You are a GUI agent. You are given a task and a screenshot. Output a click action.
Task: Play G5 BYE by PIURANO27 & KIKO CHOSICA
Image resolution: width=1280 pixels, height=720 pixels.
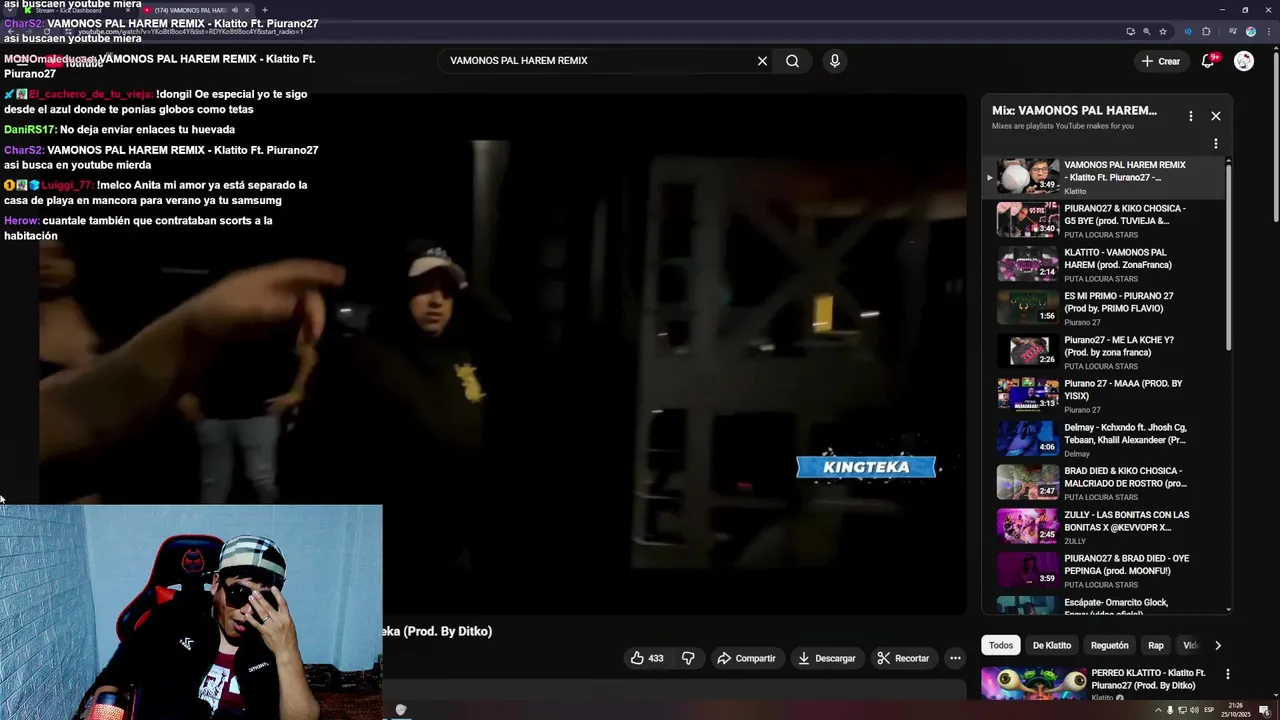coord(1103,220)
